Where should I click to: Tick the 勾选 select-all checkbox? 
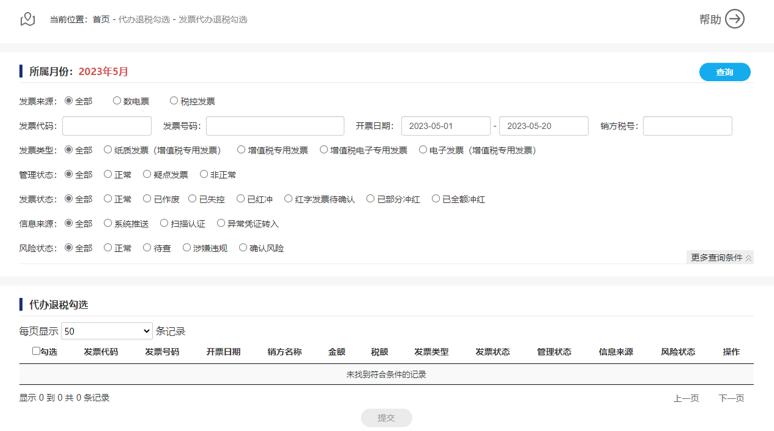(36, 351)
